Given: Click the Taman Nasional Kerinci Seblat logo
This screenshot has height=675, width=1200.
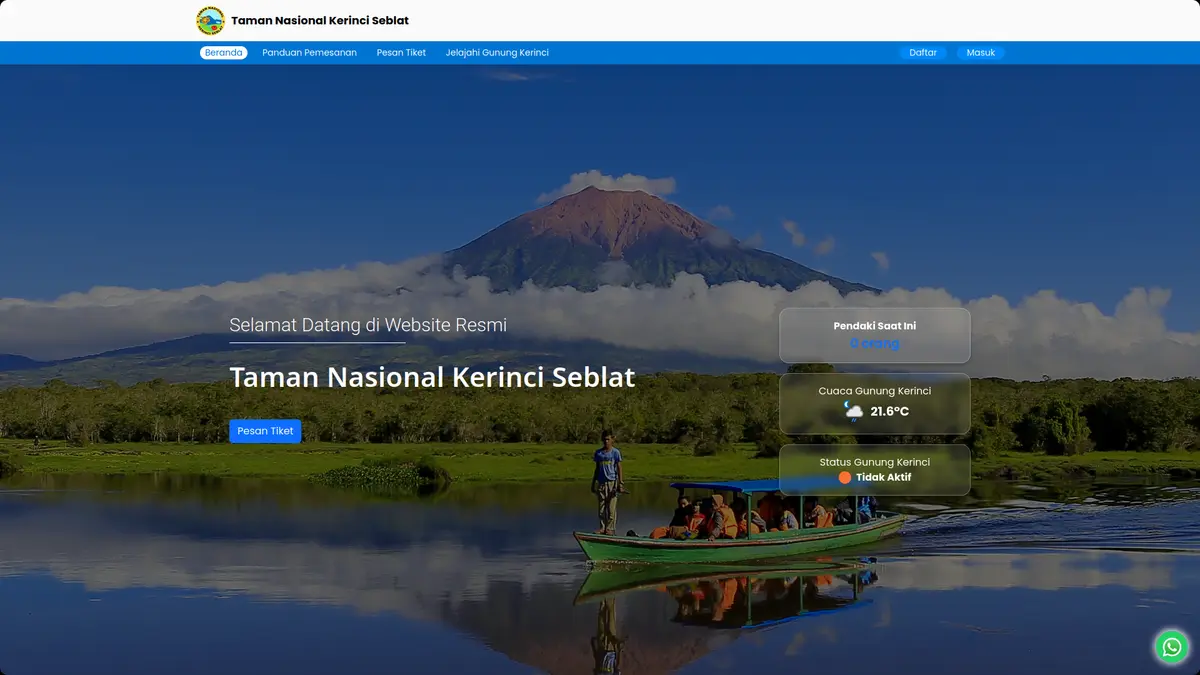Looking at the screenshot, I should 210,20.
